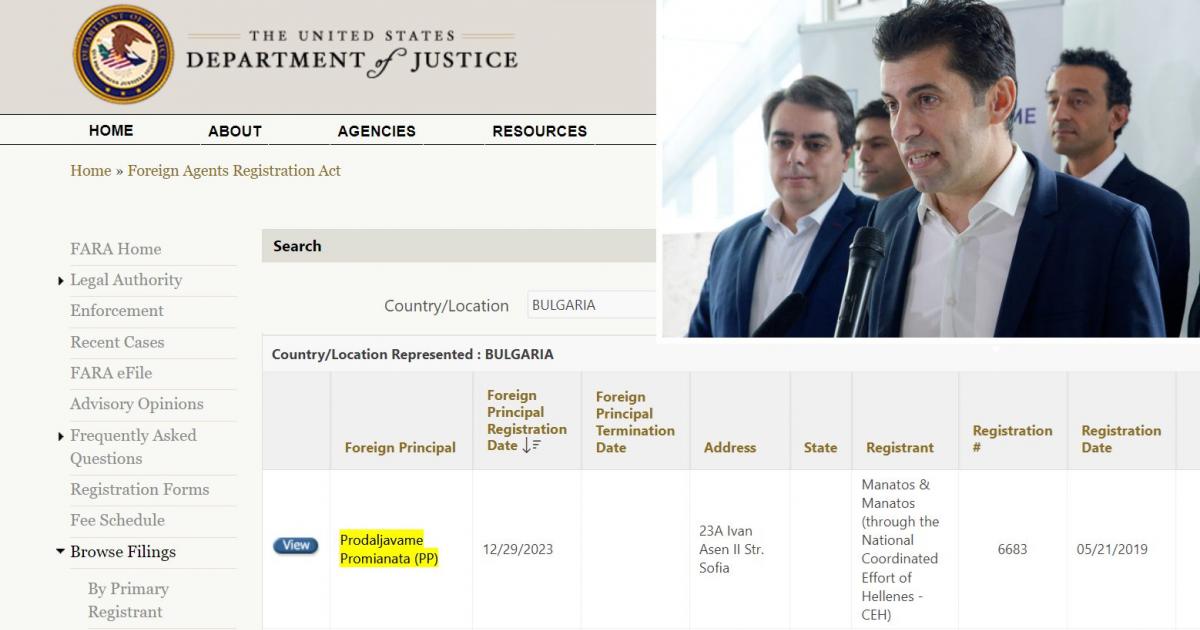
Task: Sort by Address column header
Action: tap(730, 447)
